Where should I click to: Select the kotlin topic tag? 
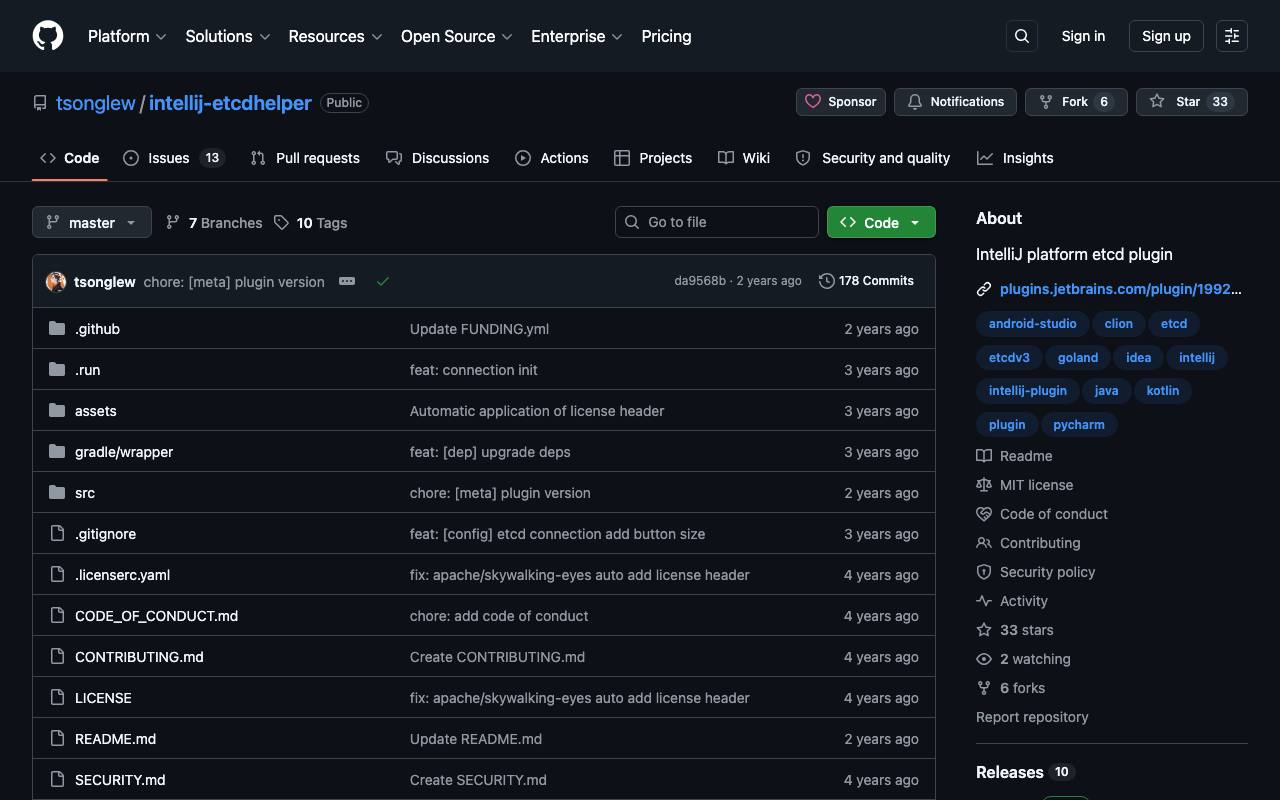(x=1162, y=391)
